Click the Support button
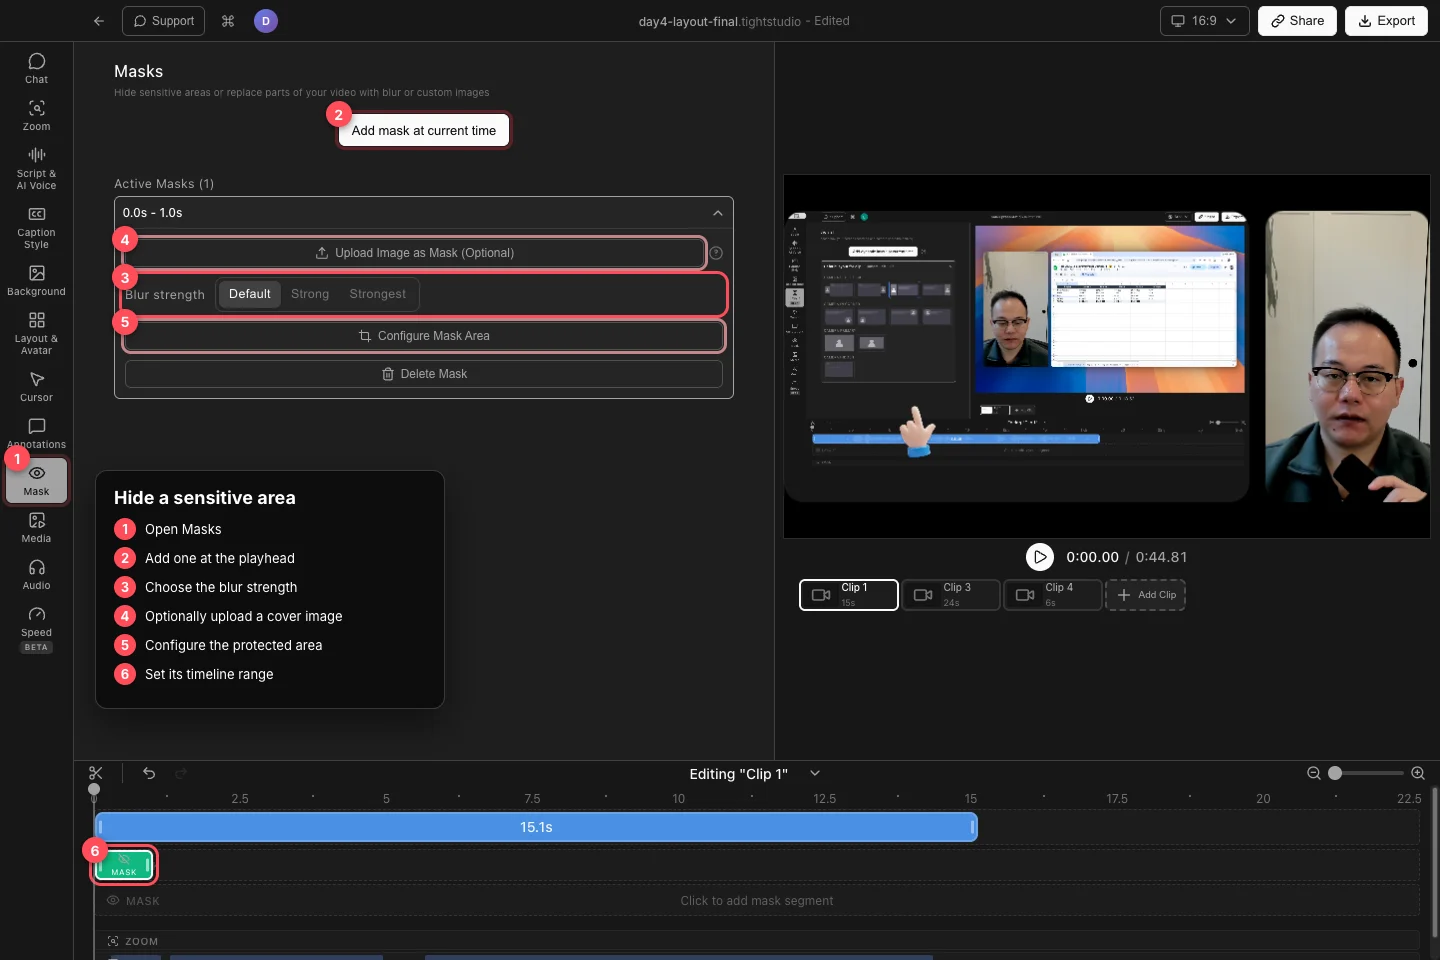Image resolution: width=1440 pixels, height=960 pixels. (163, 21)
